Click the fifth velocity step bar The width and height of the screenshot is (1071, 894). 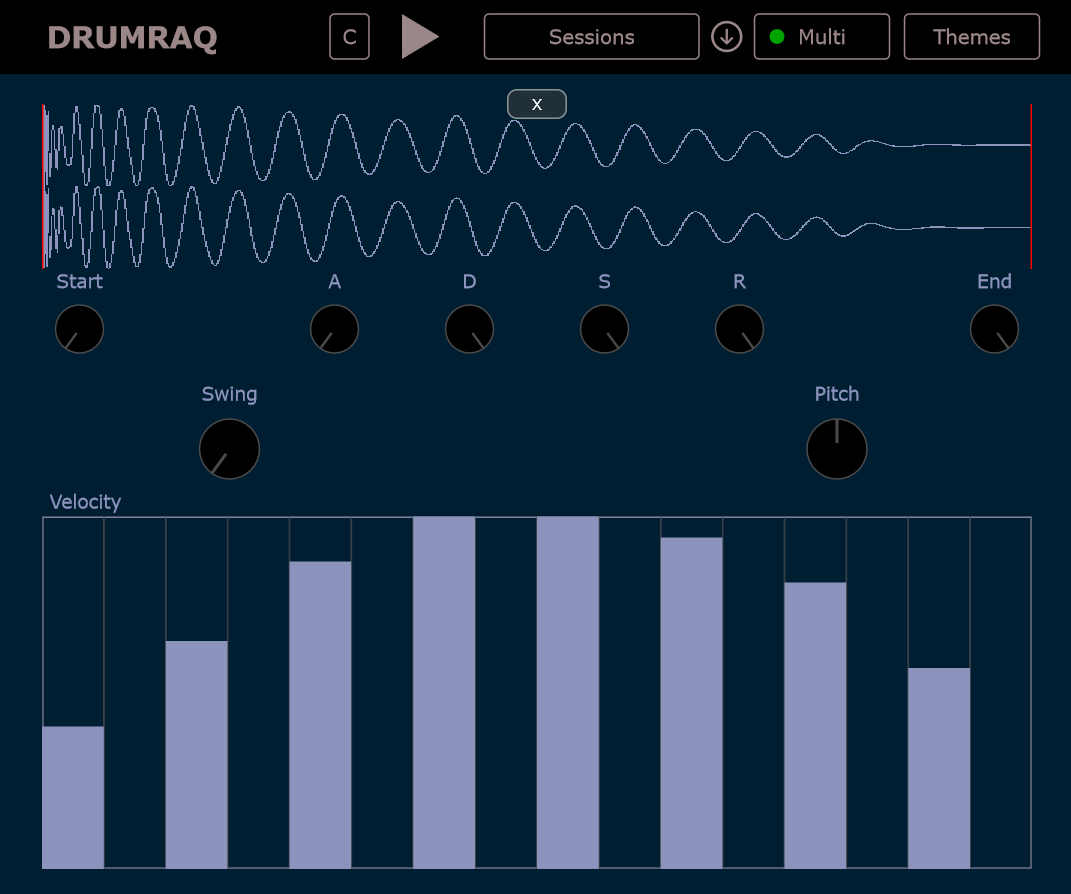(320, 715)
